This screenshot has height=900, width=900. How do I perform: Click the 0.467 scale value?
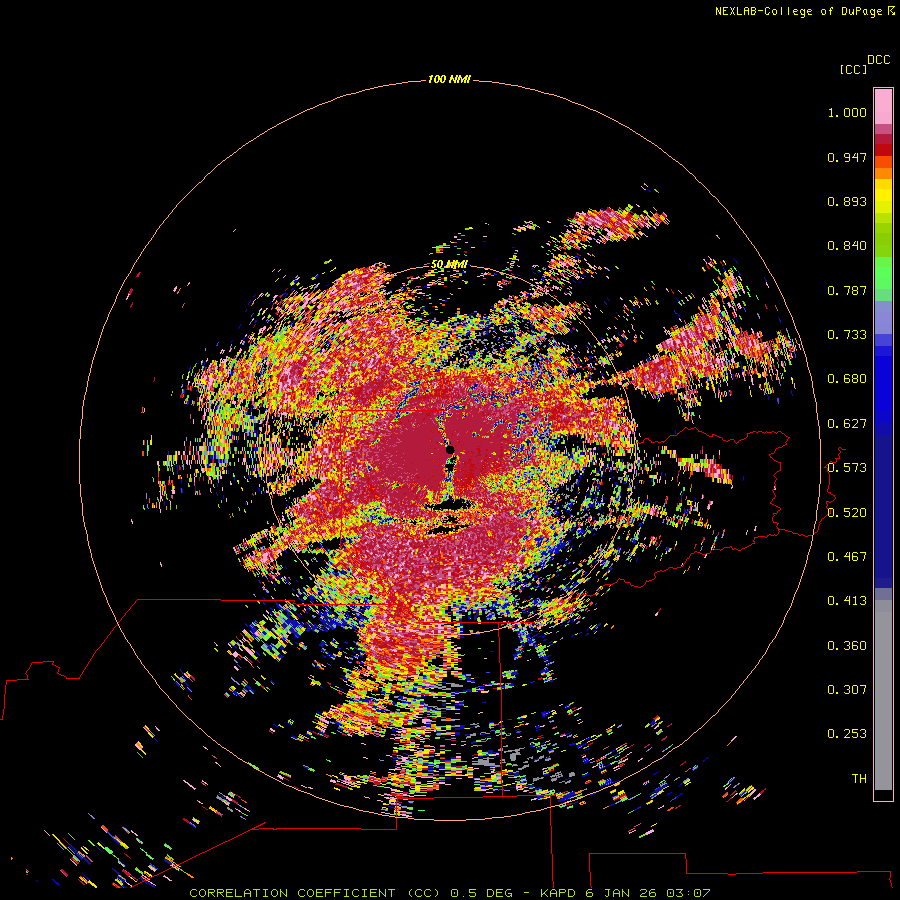click(847, 557)
